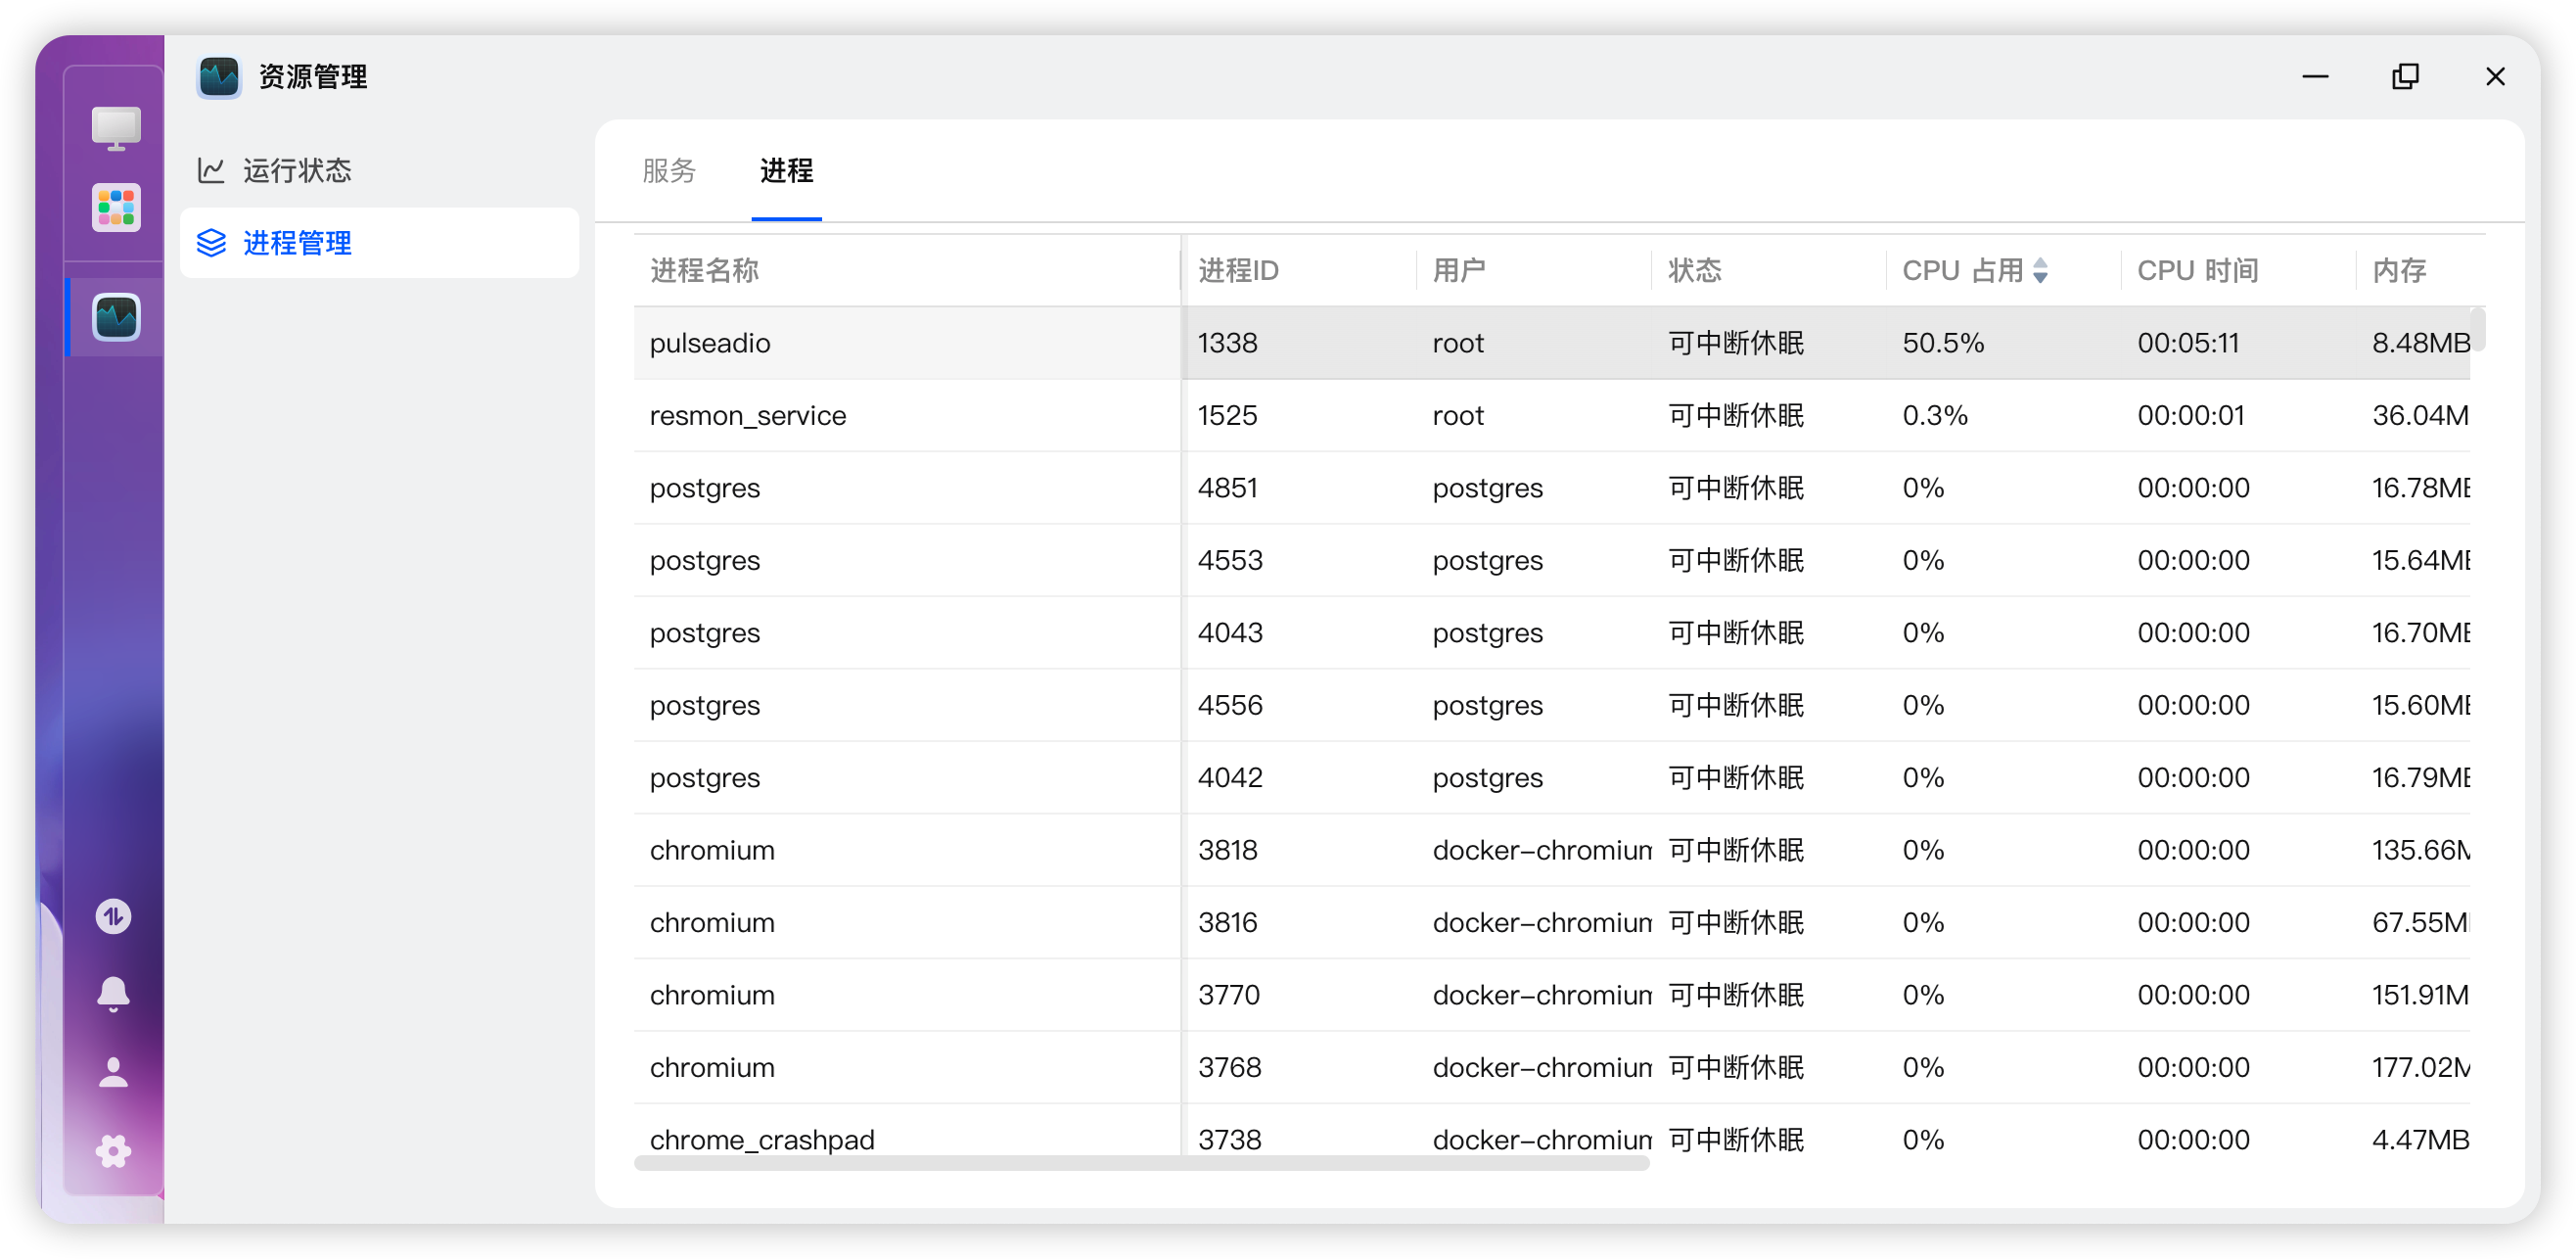Open the desktop monitor icon in dock
2576x1259 pixels.
tap(116, 128)
